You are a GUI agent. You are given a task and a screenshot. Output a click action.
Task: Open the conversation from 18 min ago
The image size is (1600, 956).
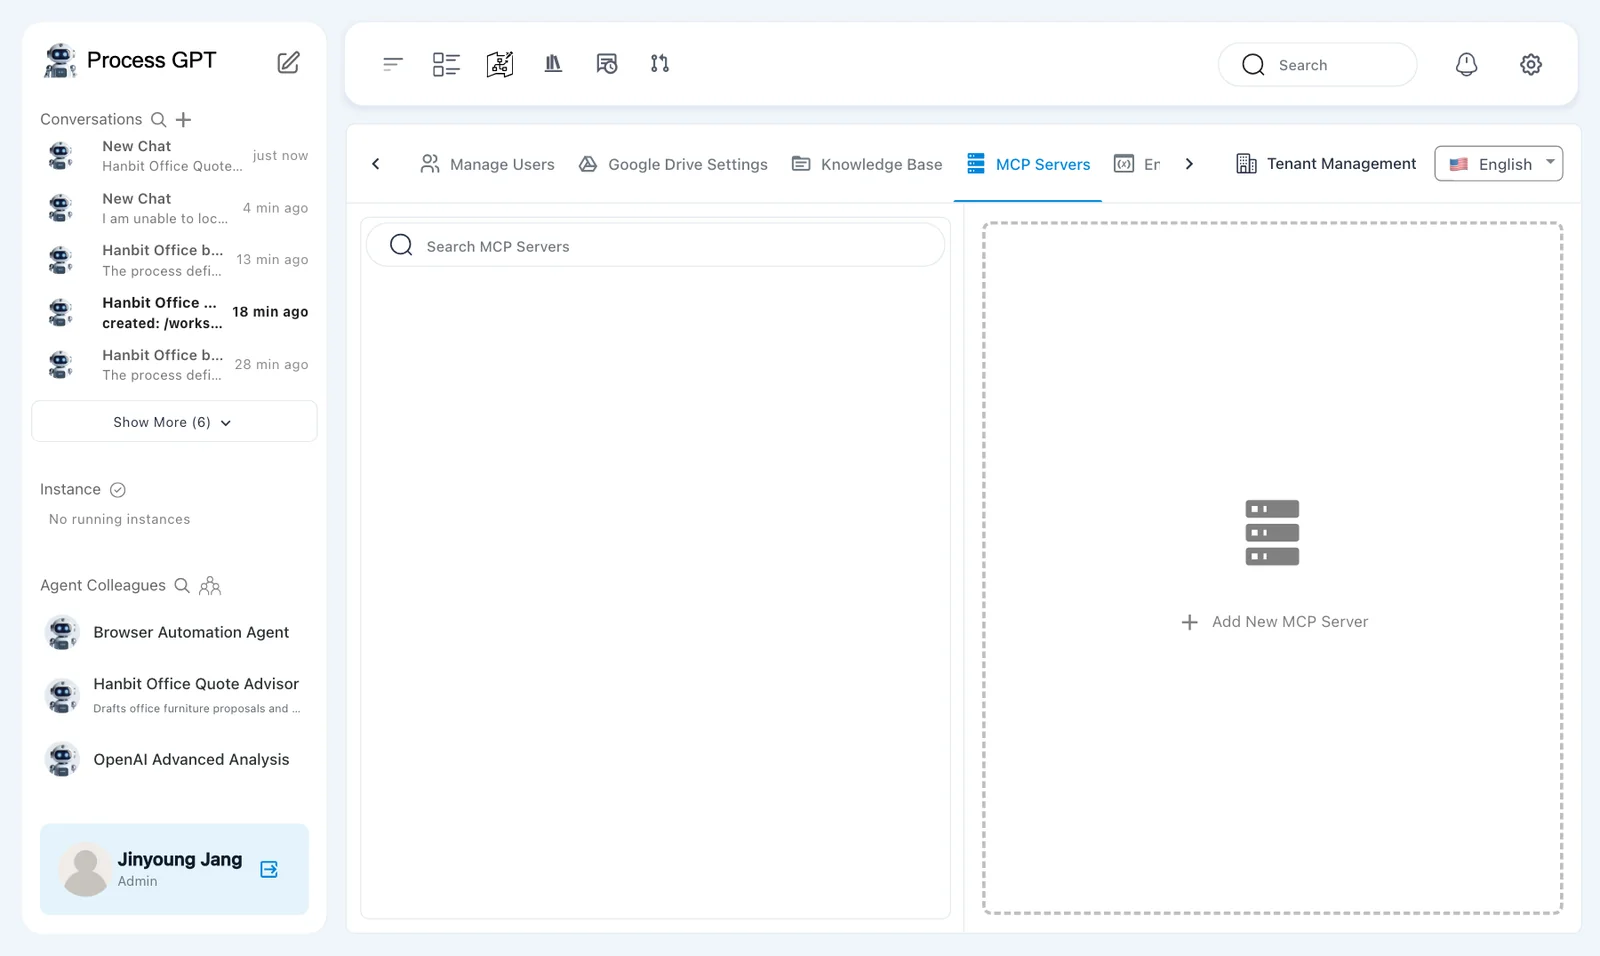(176, 312)
